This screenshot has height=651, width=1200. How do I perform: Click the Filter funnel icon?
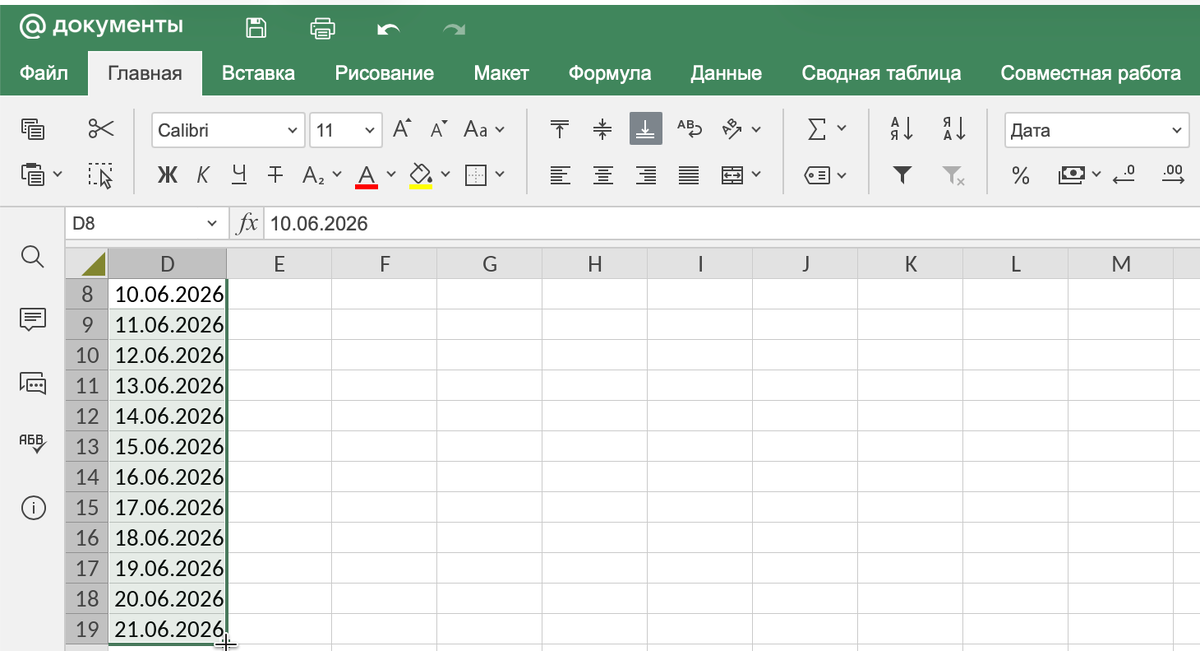[902, 175]
